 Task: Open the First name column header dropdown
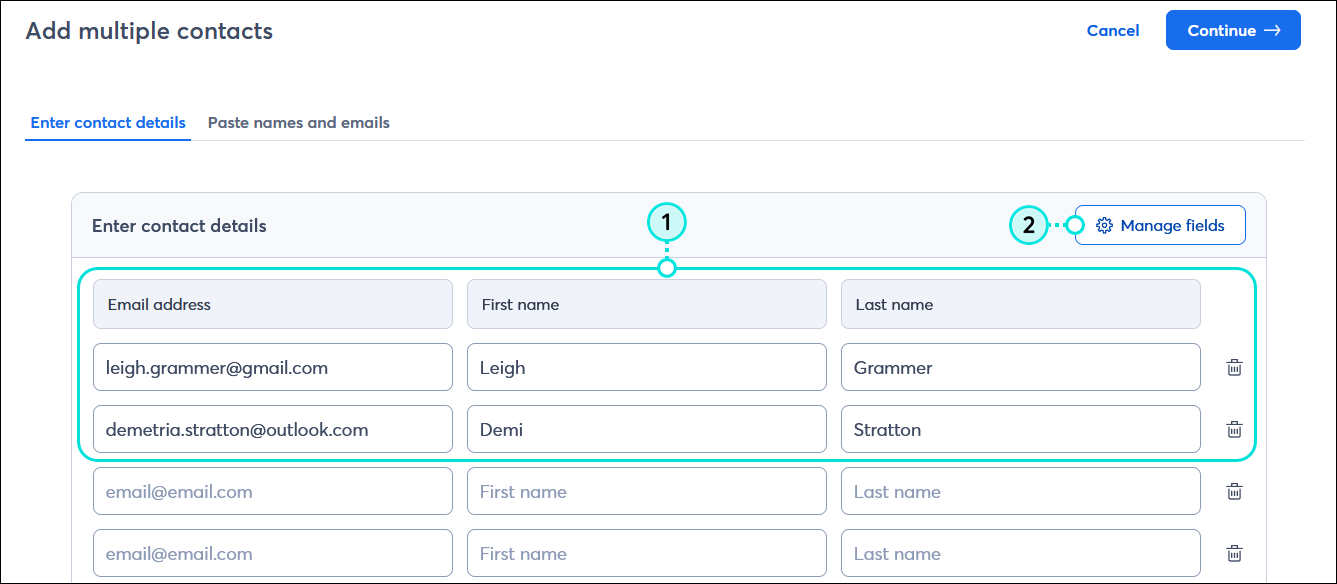647,304
